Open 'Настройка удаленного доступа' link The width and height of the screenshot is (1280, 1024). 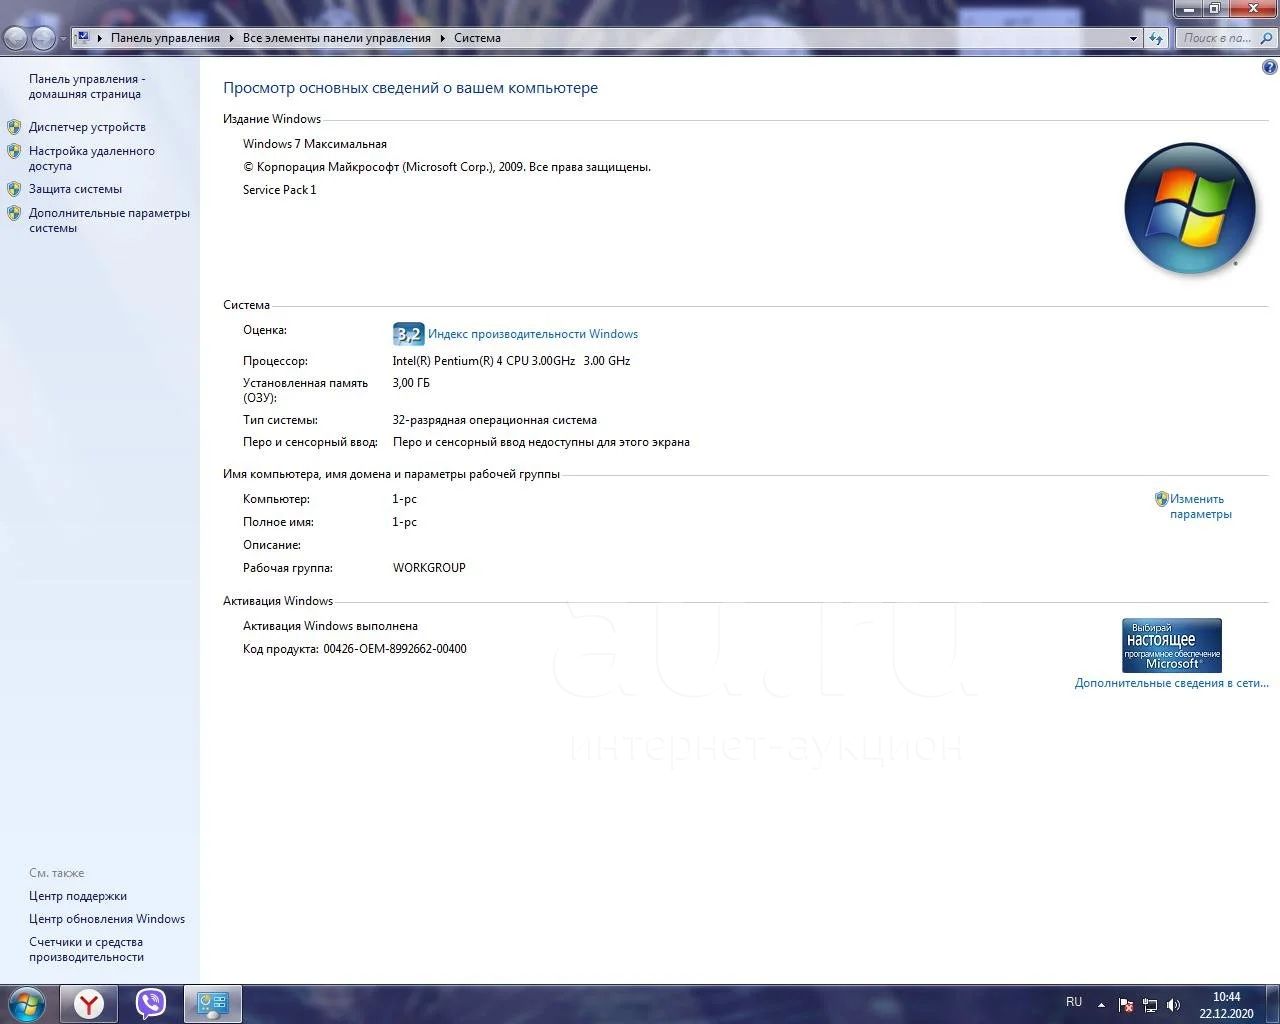(91, 158)
